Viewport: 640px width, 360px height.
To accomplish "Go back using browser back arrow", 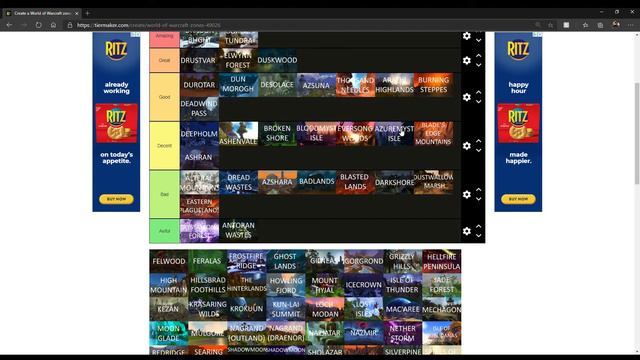I will coord(9,25).
